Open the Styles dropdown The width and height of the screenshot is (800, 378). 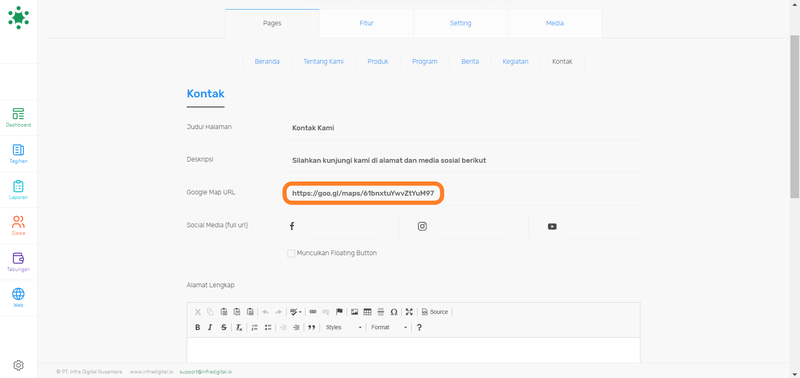(x=343, y=327)
